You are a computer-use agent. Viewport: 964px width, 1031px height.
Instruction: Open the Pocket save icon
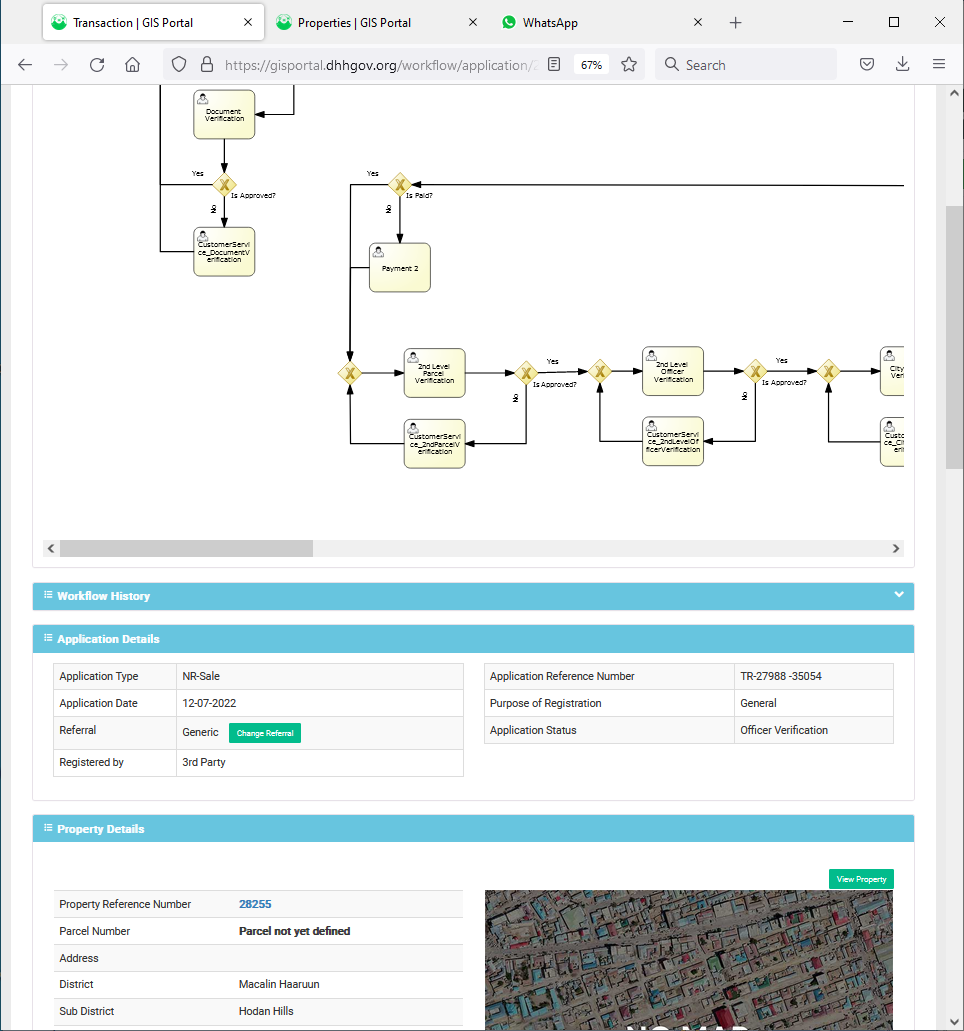pos(867,64)
